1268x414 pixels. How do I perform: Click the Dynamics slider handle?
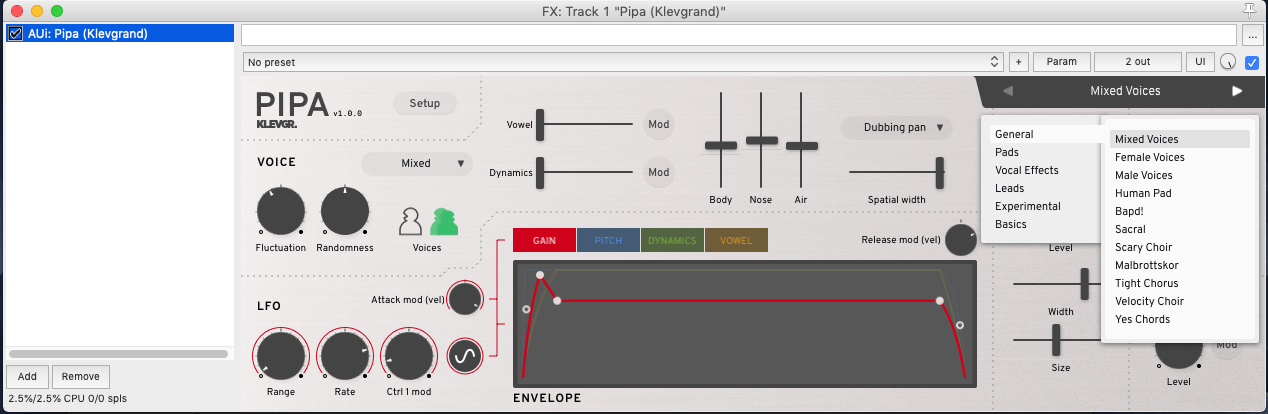(541, 173)
